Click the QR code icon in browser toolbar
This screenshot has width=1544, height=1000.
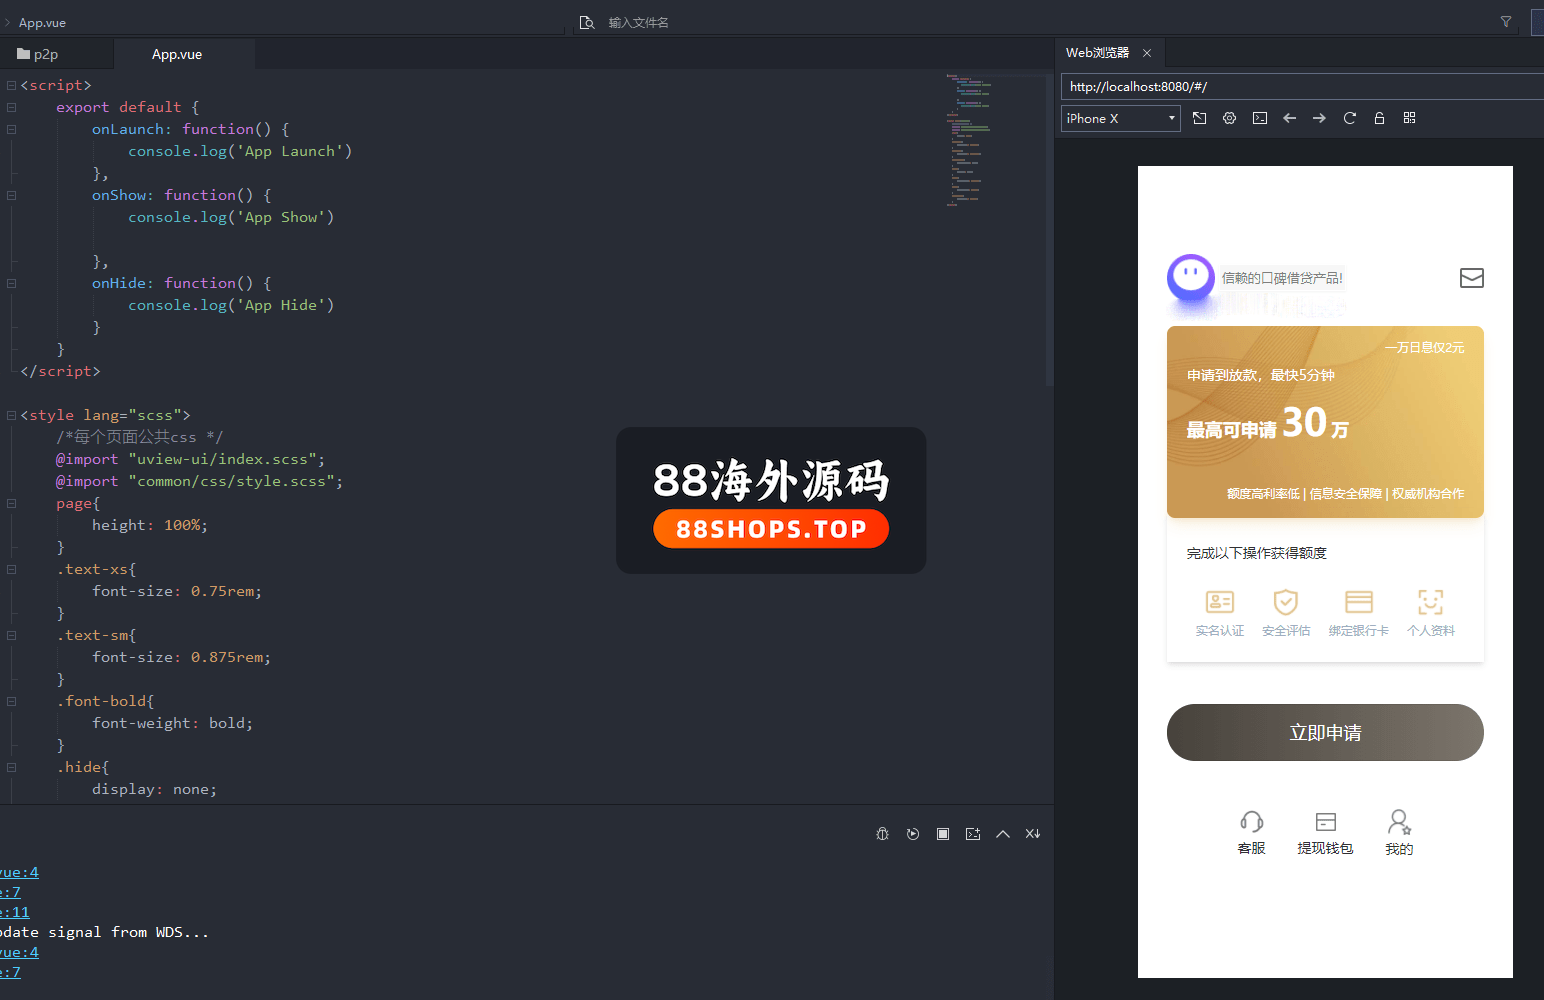point(1409,118)
